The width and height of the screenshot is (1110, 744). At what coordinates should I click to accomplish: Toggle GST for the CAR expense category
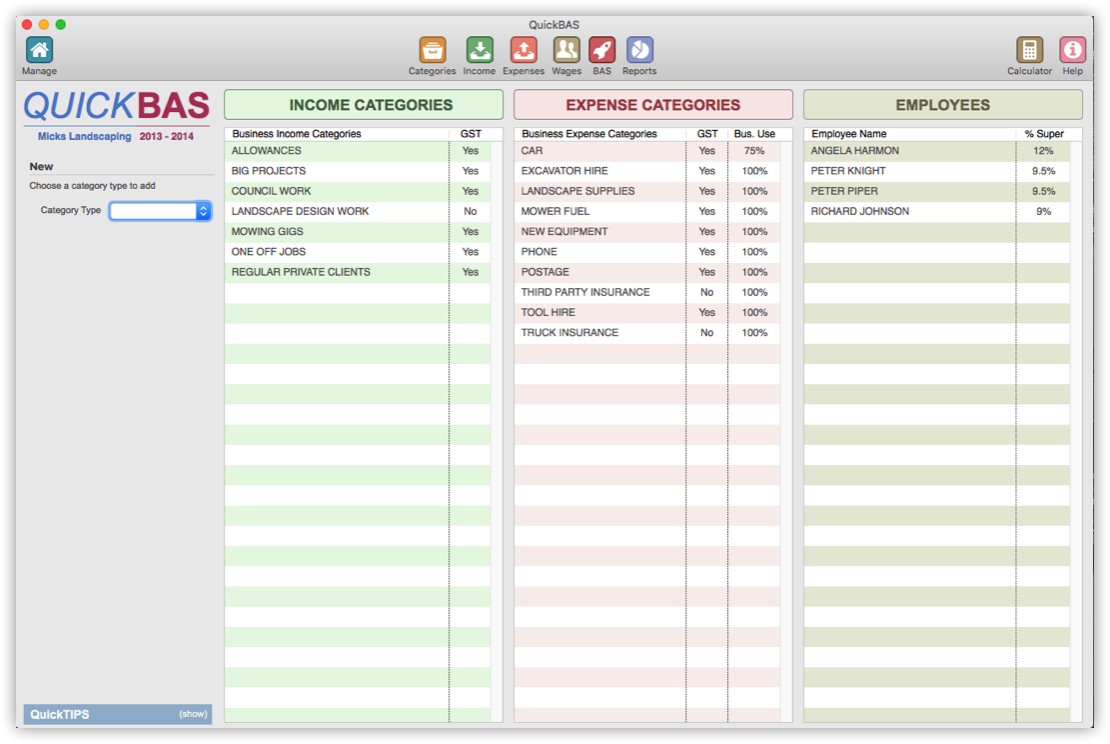[x=706, y=150]
